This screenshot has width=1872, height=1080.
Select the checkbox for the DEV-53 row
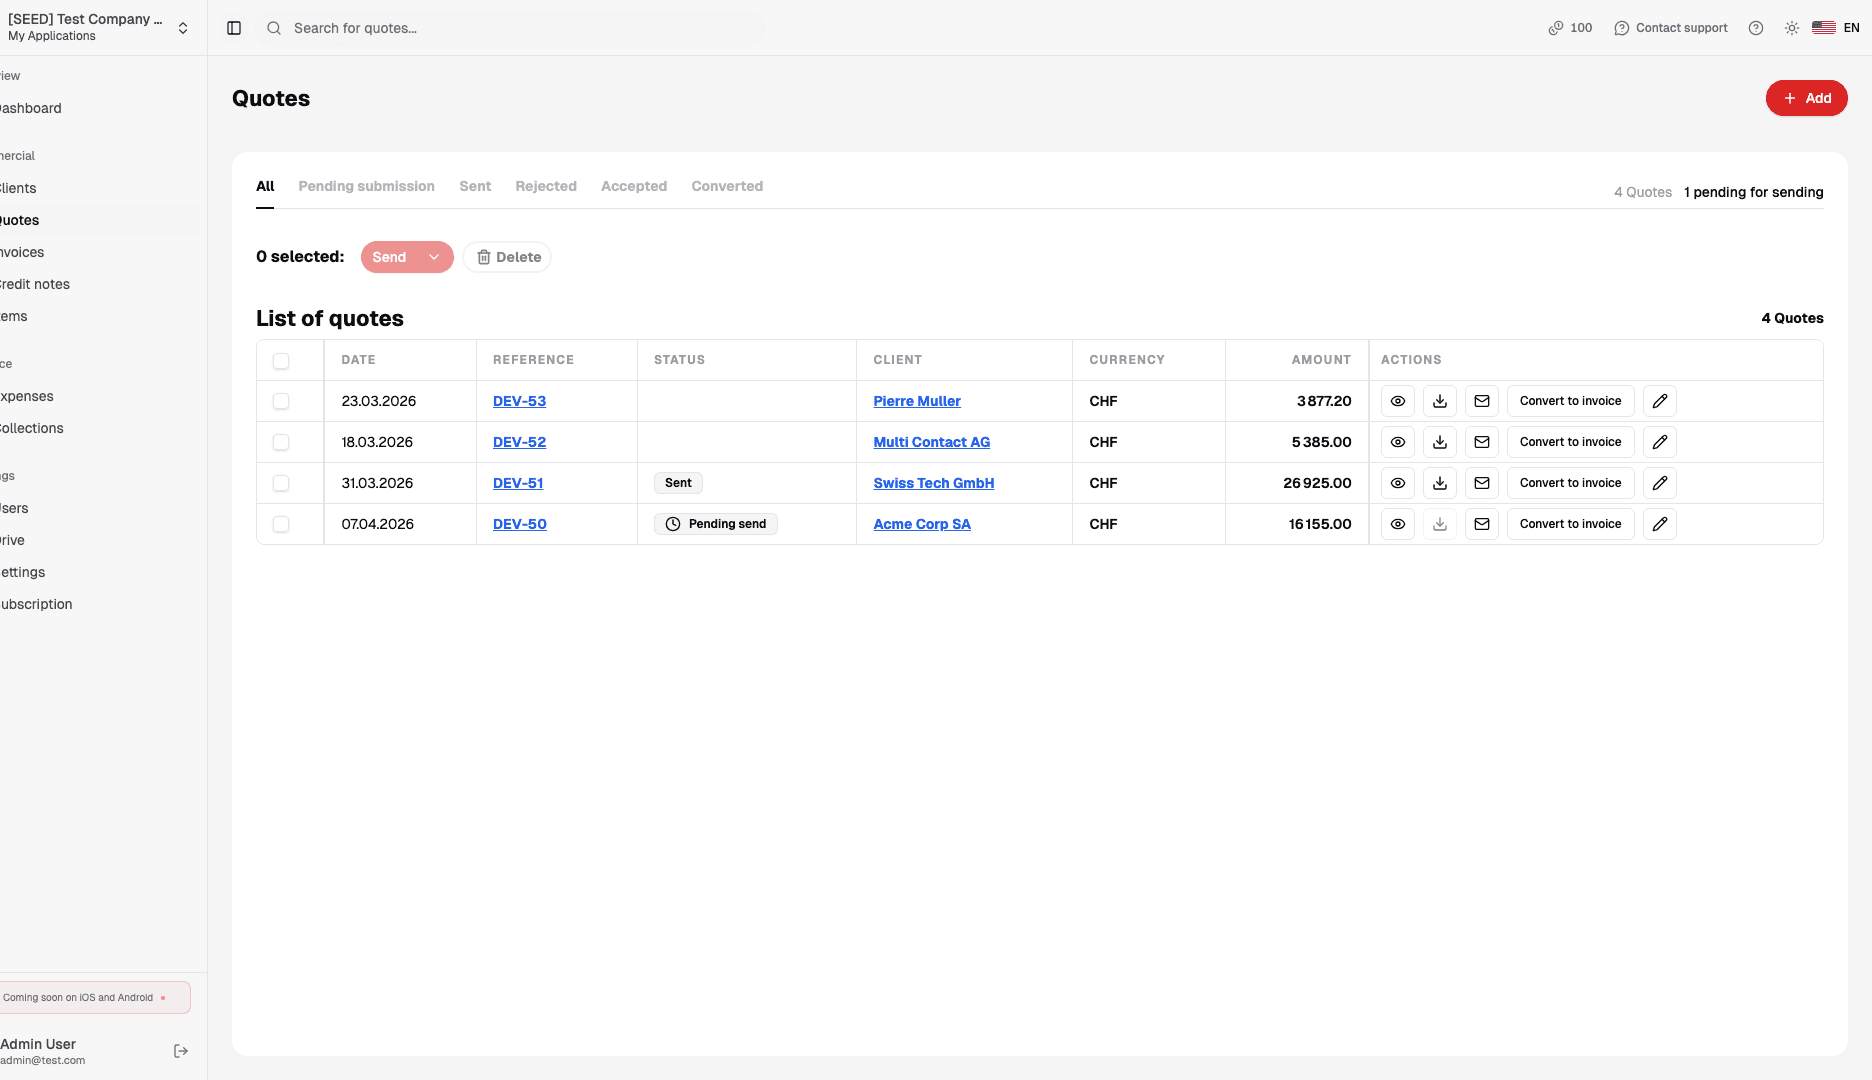pos(281,400)
